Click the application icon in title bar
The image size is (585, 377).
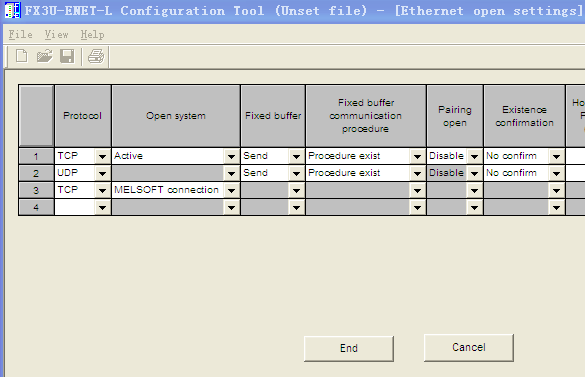coord(12,10)
